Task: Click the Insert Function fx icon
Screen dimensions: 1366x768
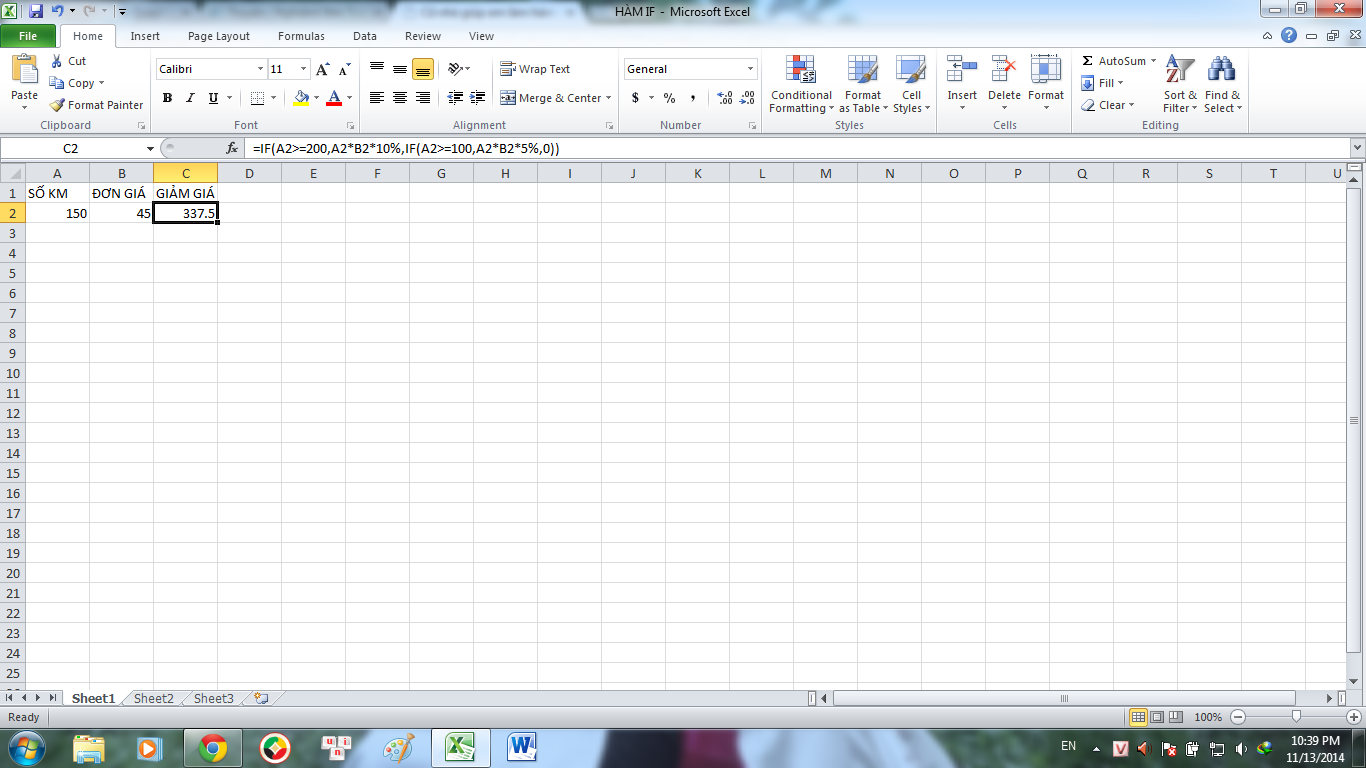Action: click(x=232, y=148)
